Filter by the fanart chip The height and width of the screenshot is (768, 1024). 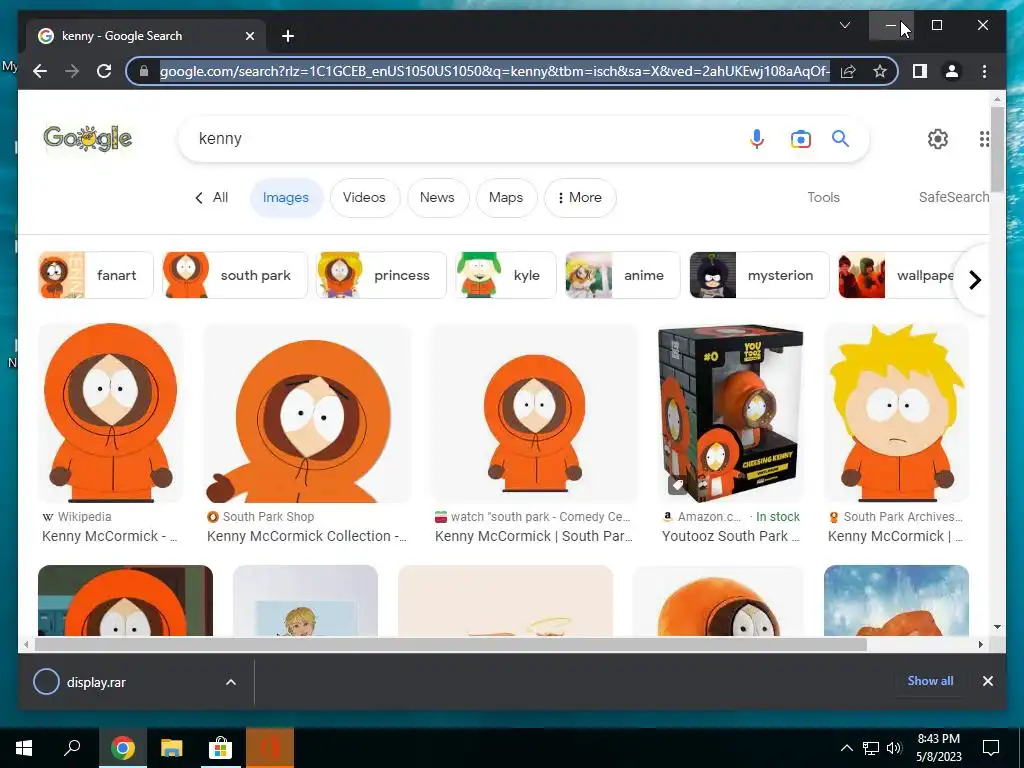click(96, 275)
